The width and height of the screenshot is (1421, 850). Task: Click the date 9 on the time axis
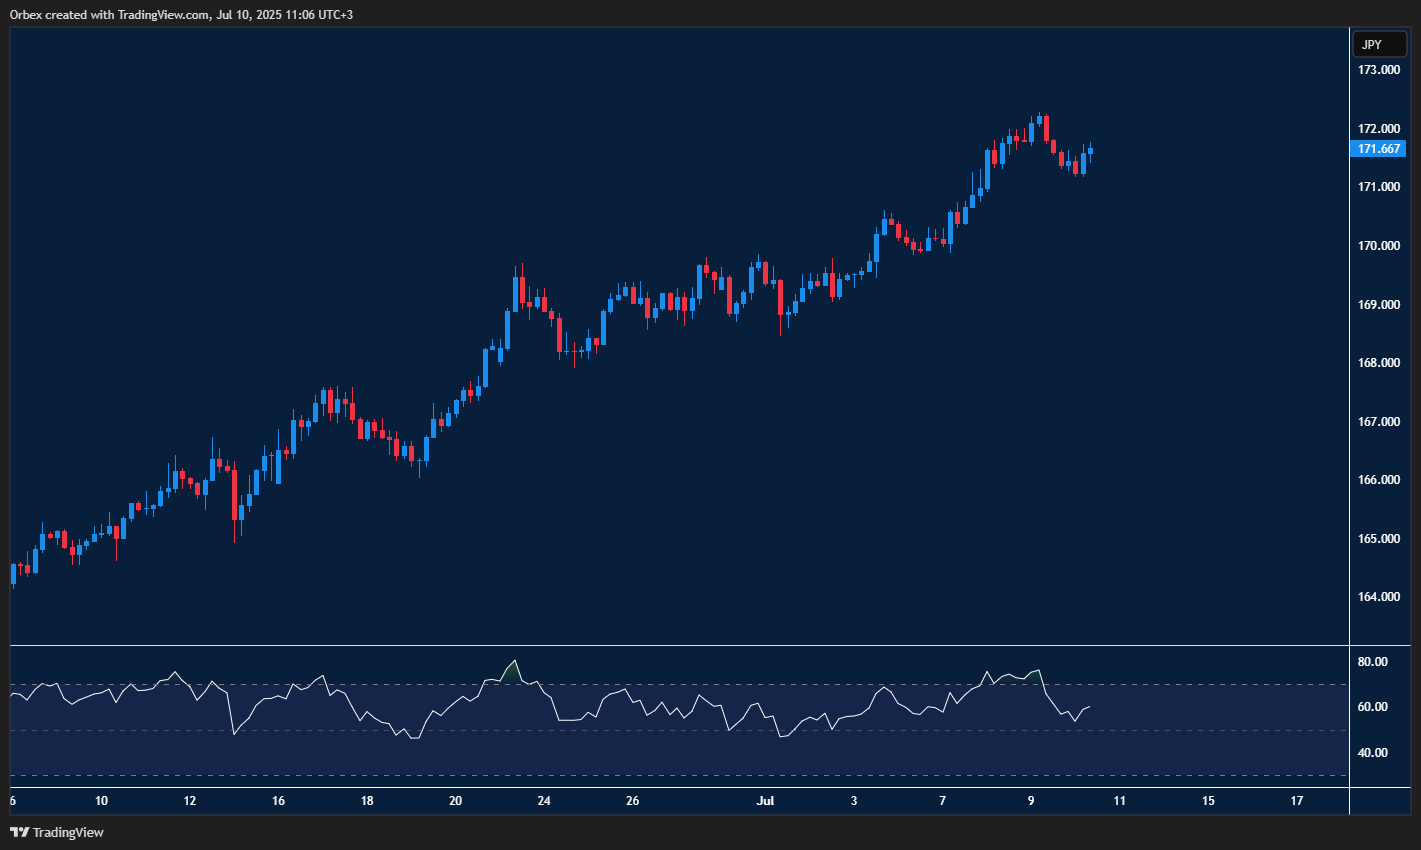(1030, 800)
